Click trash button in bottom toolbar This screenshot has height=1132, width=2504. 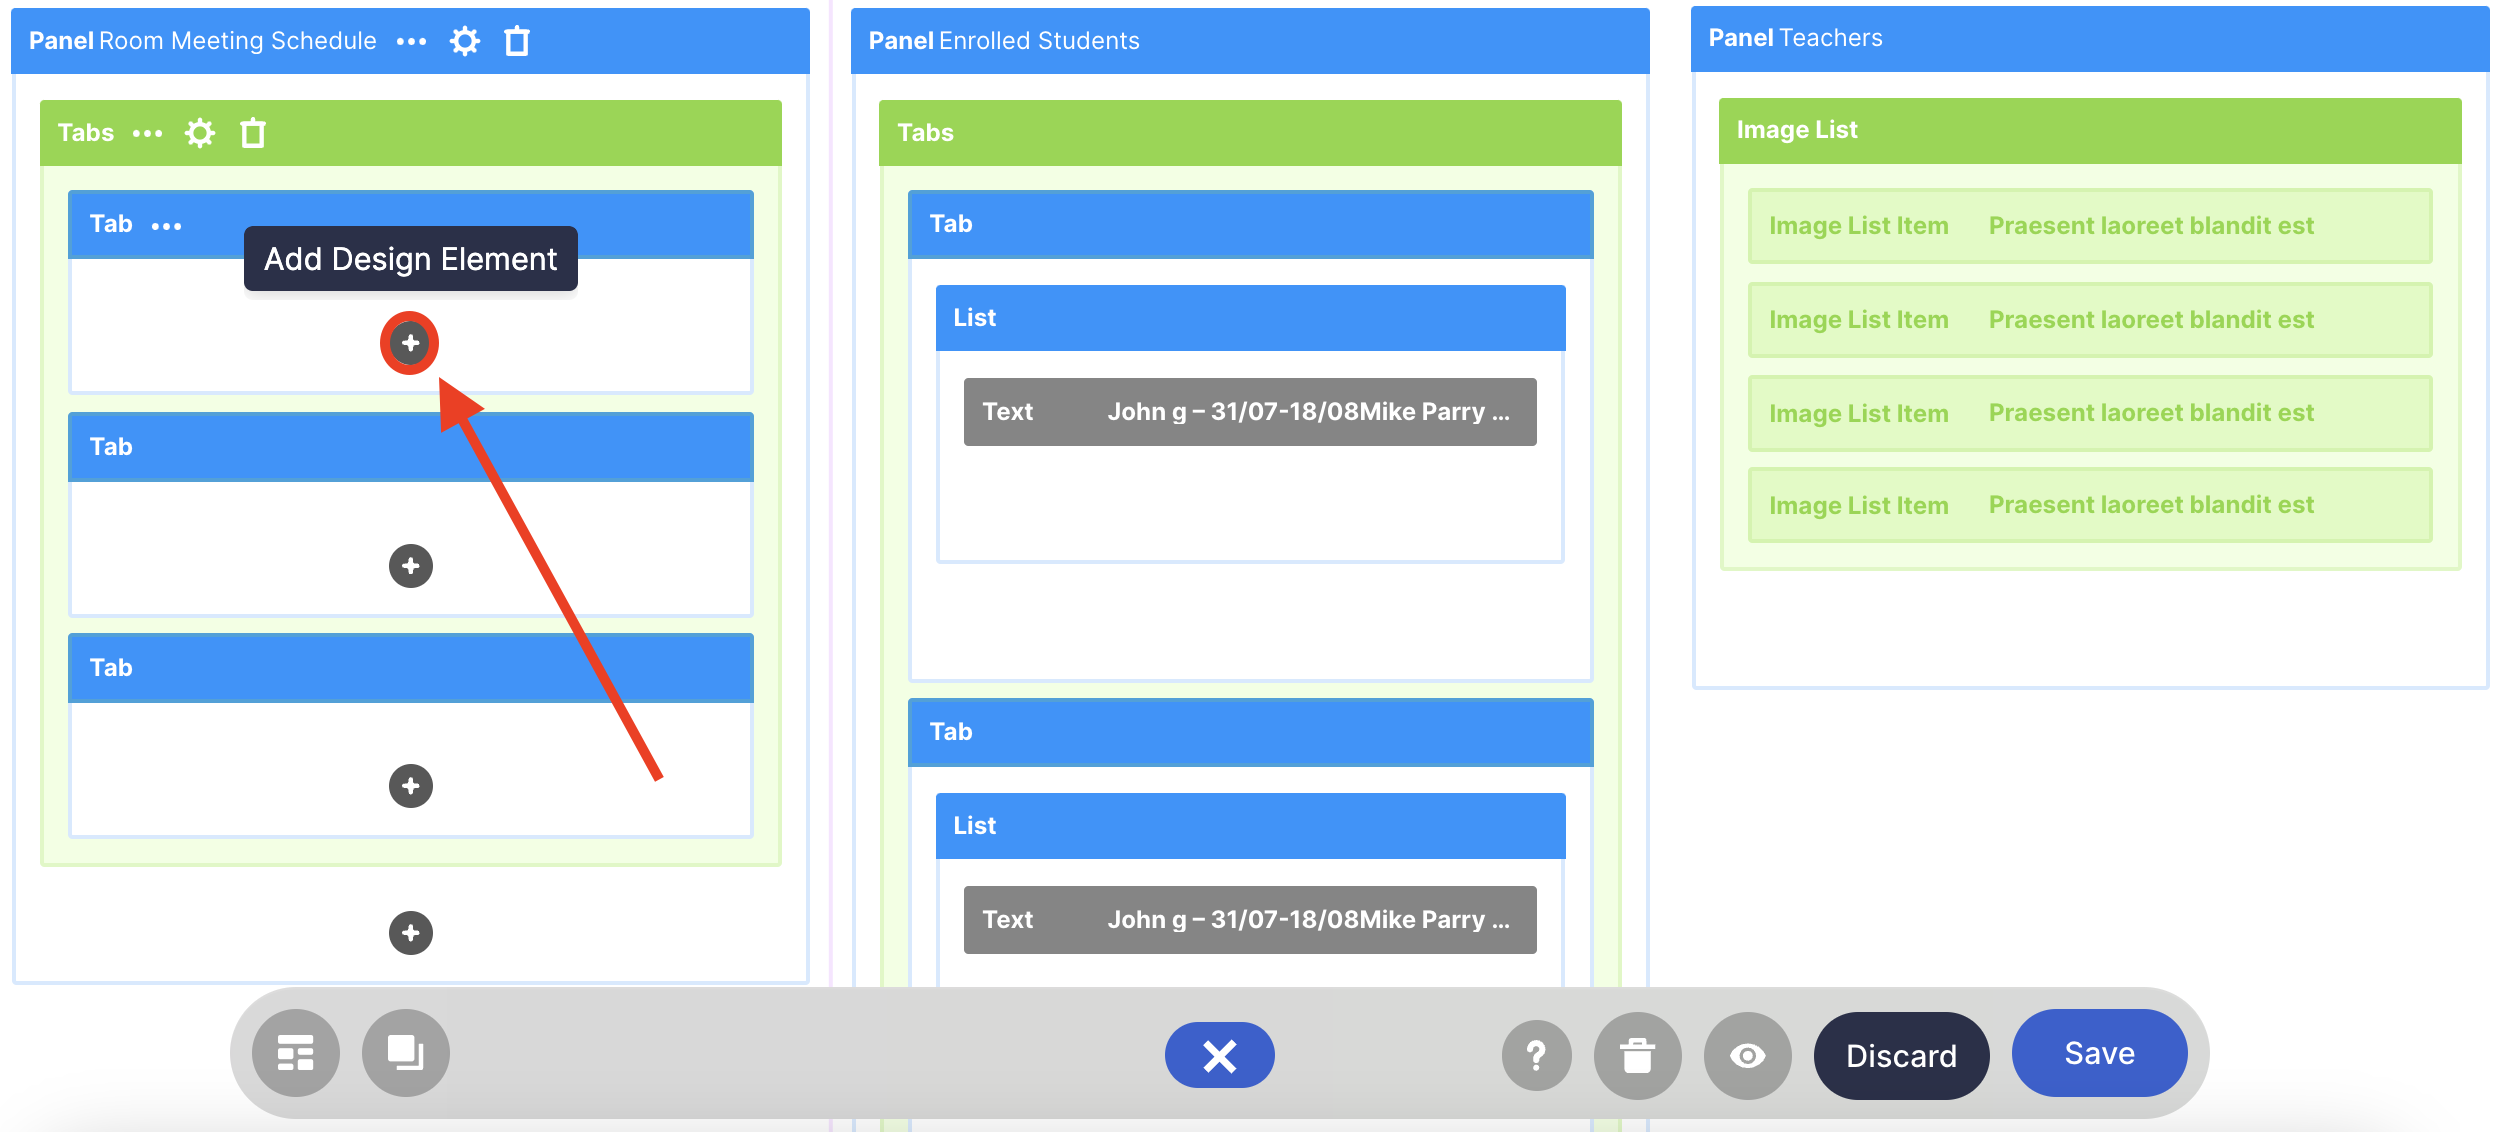point(1637,1056)
